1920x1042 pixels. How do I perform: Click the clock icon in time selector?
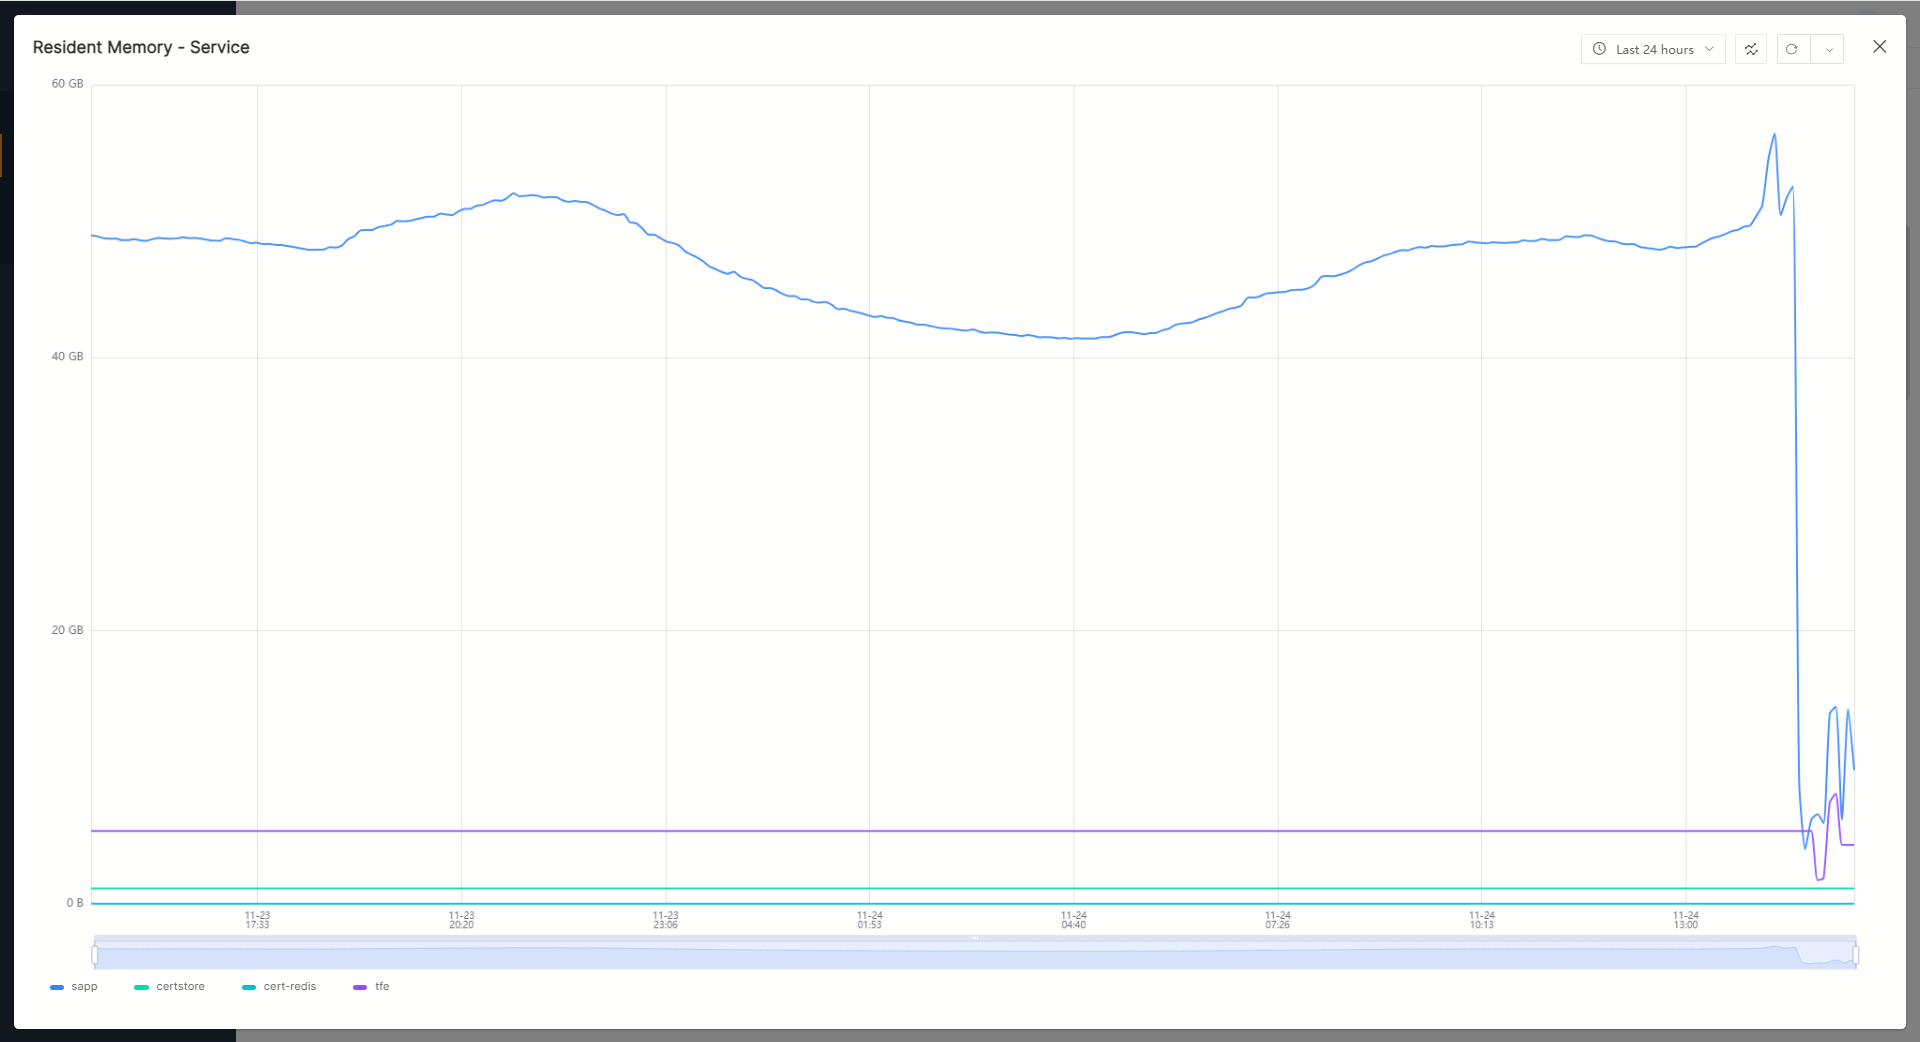click(1599, 49)
